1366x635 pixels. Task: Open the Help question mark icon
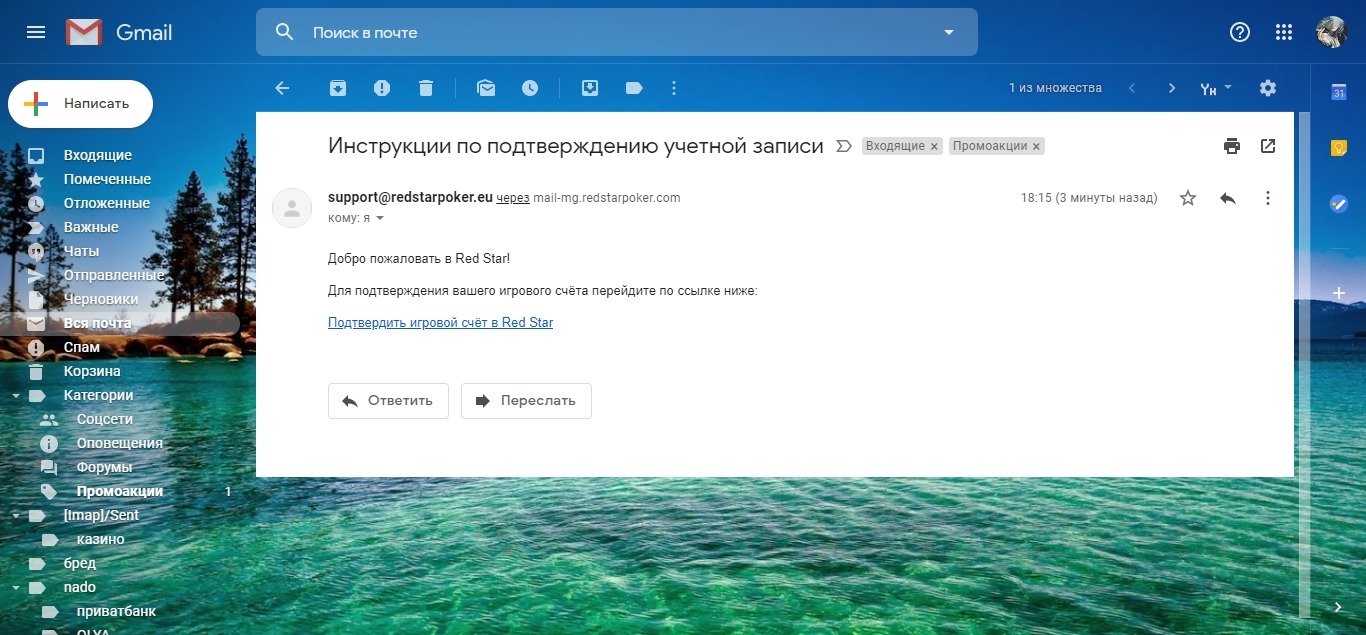point(1240,32)
